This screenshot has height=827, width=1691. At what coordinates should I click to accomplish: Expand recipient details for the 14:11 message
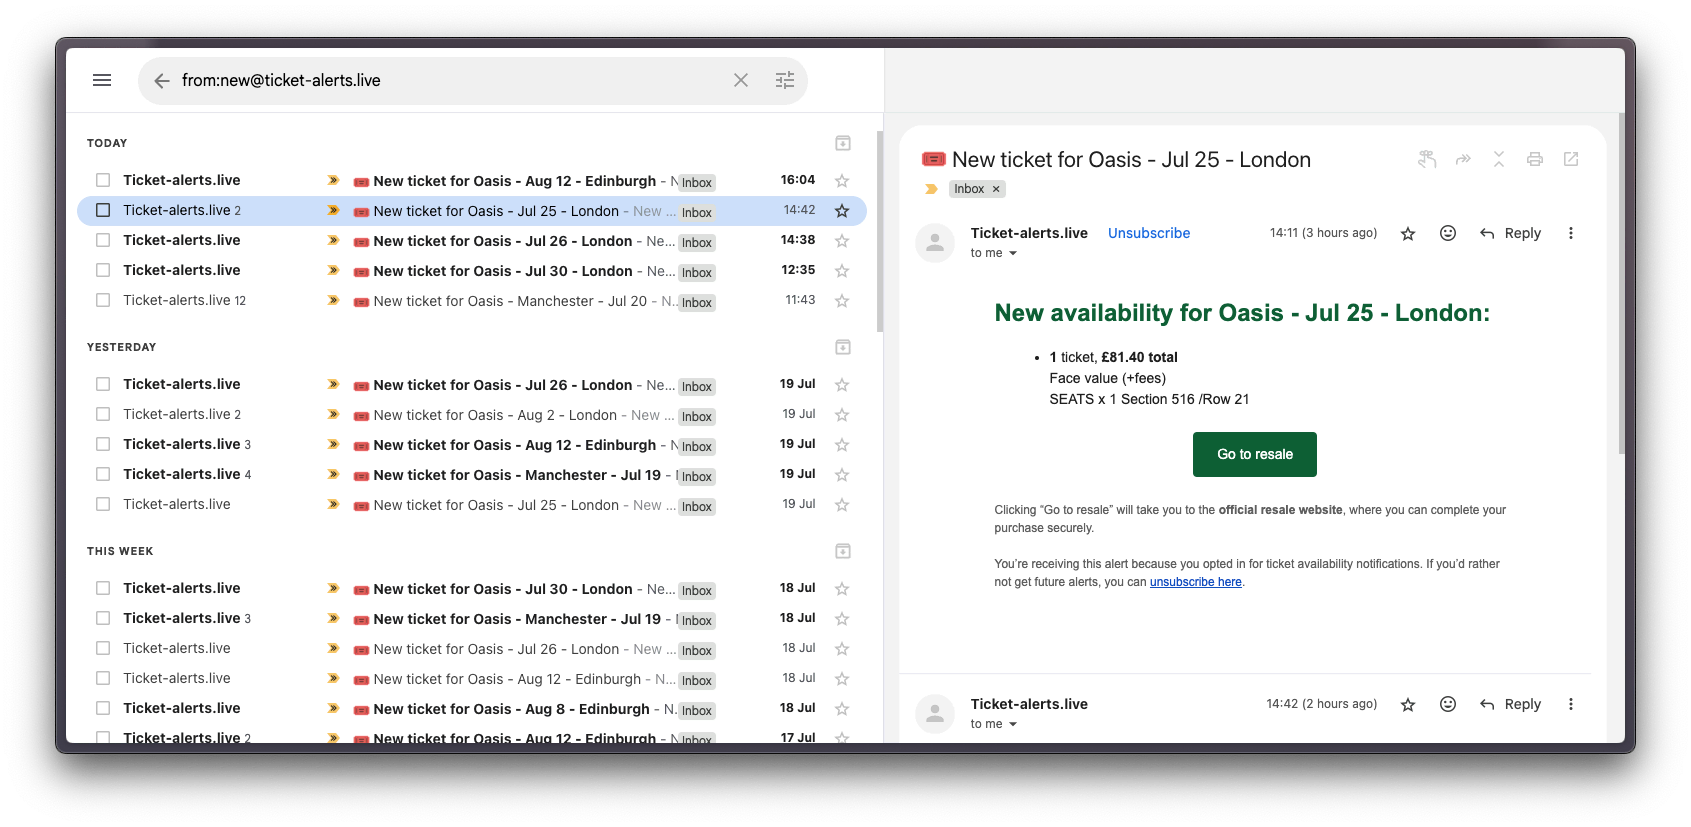coord(1013,253)
